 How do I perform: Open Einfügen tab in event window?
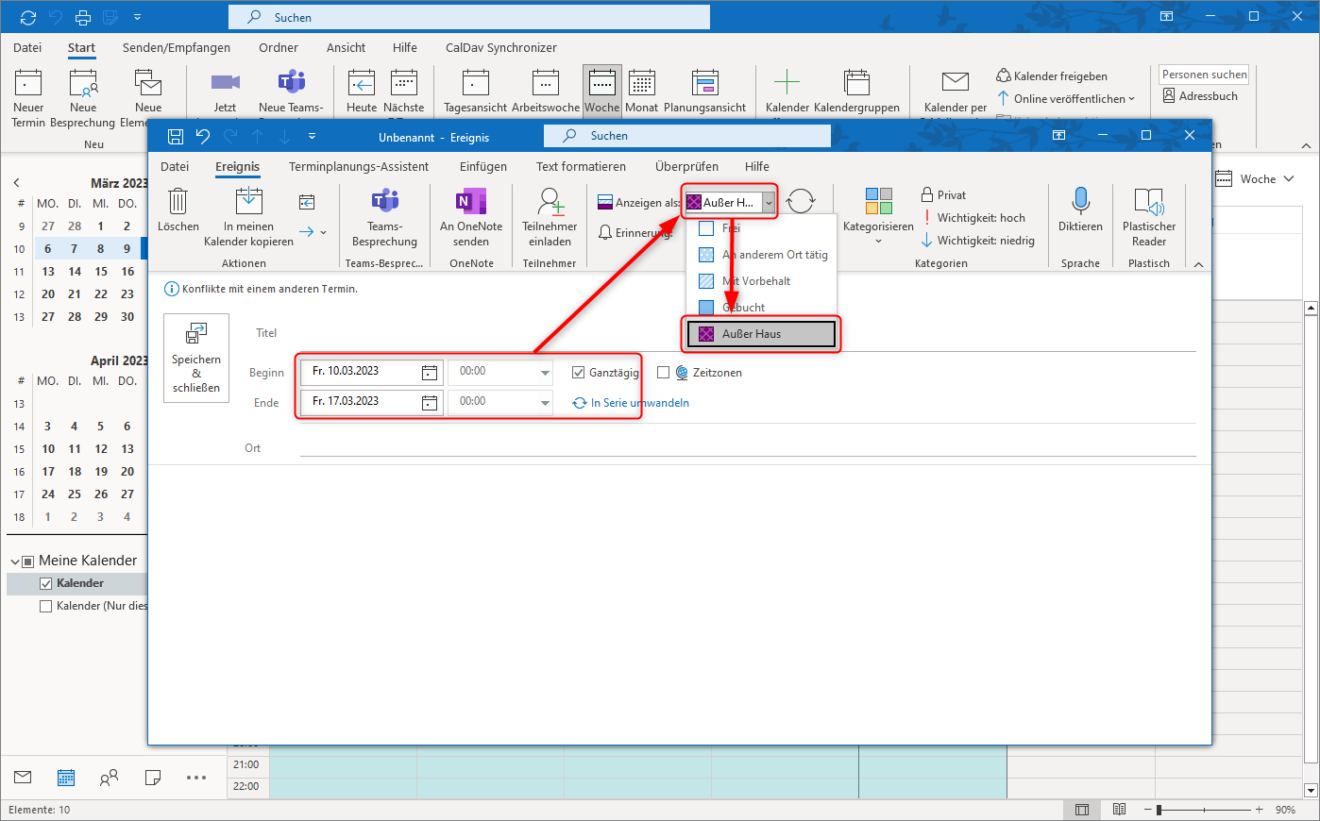(483, 167)
